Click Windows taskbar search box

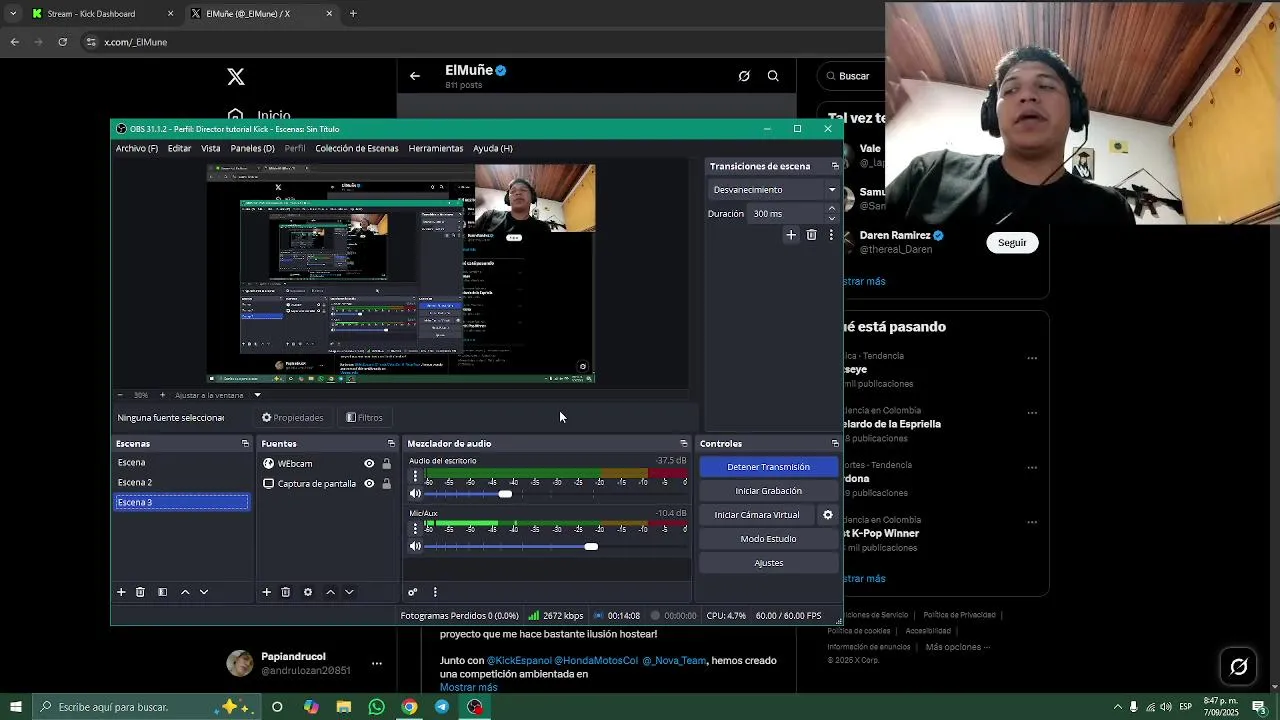(147, 707)
